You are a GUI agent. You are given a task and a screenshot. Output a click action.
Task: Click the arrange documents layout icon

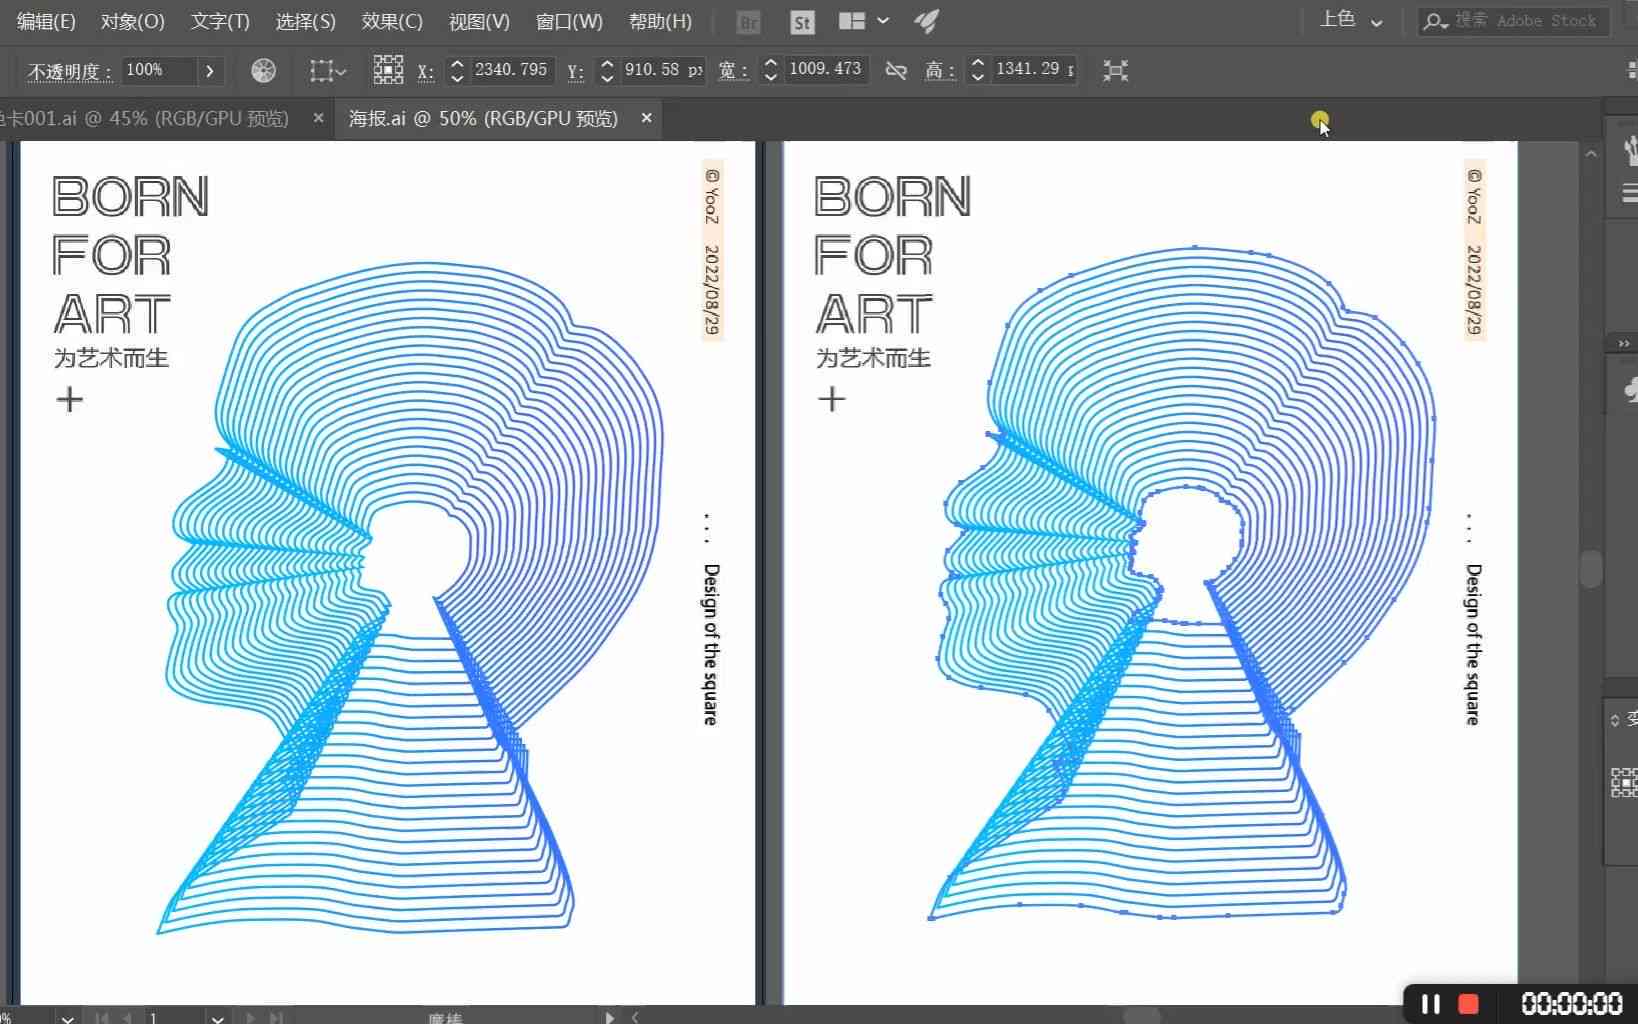852,21
